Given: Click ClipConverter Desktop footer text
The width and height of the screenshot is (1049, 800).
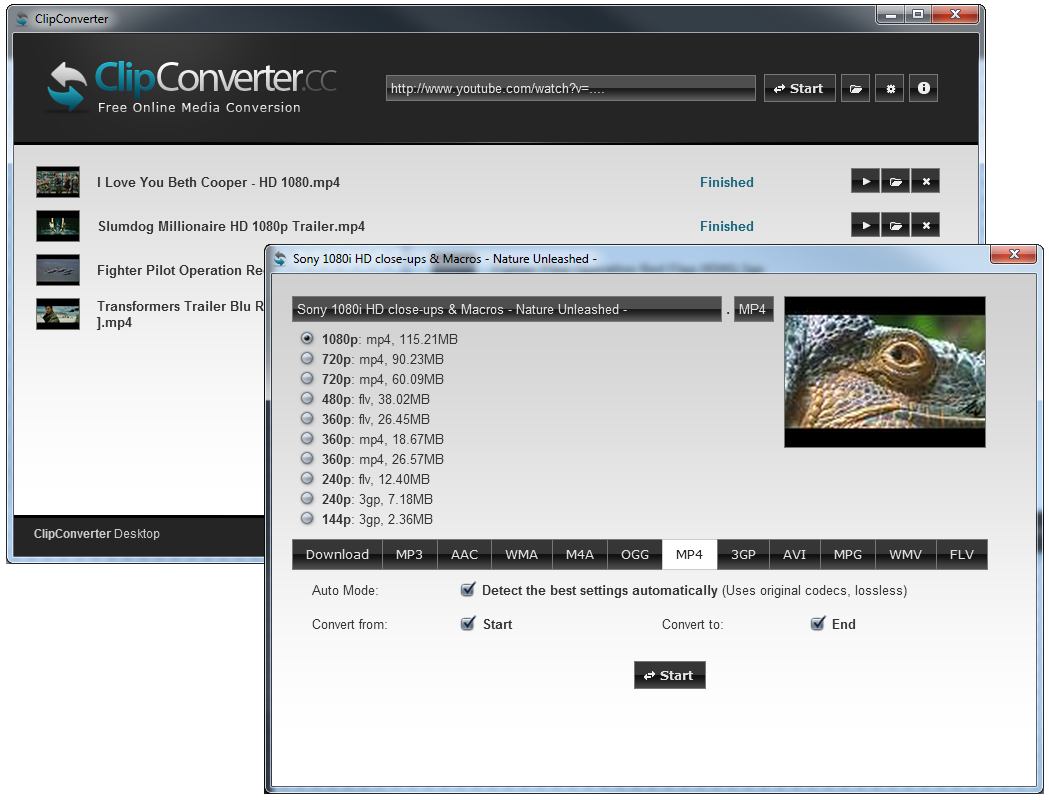Looking at the screenshot, I should point(97,534).
